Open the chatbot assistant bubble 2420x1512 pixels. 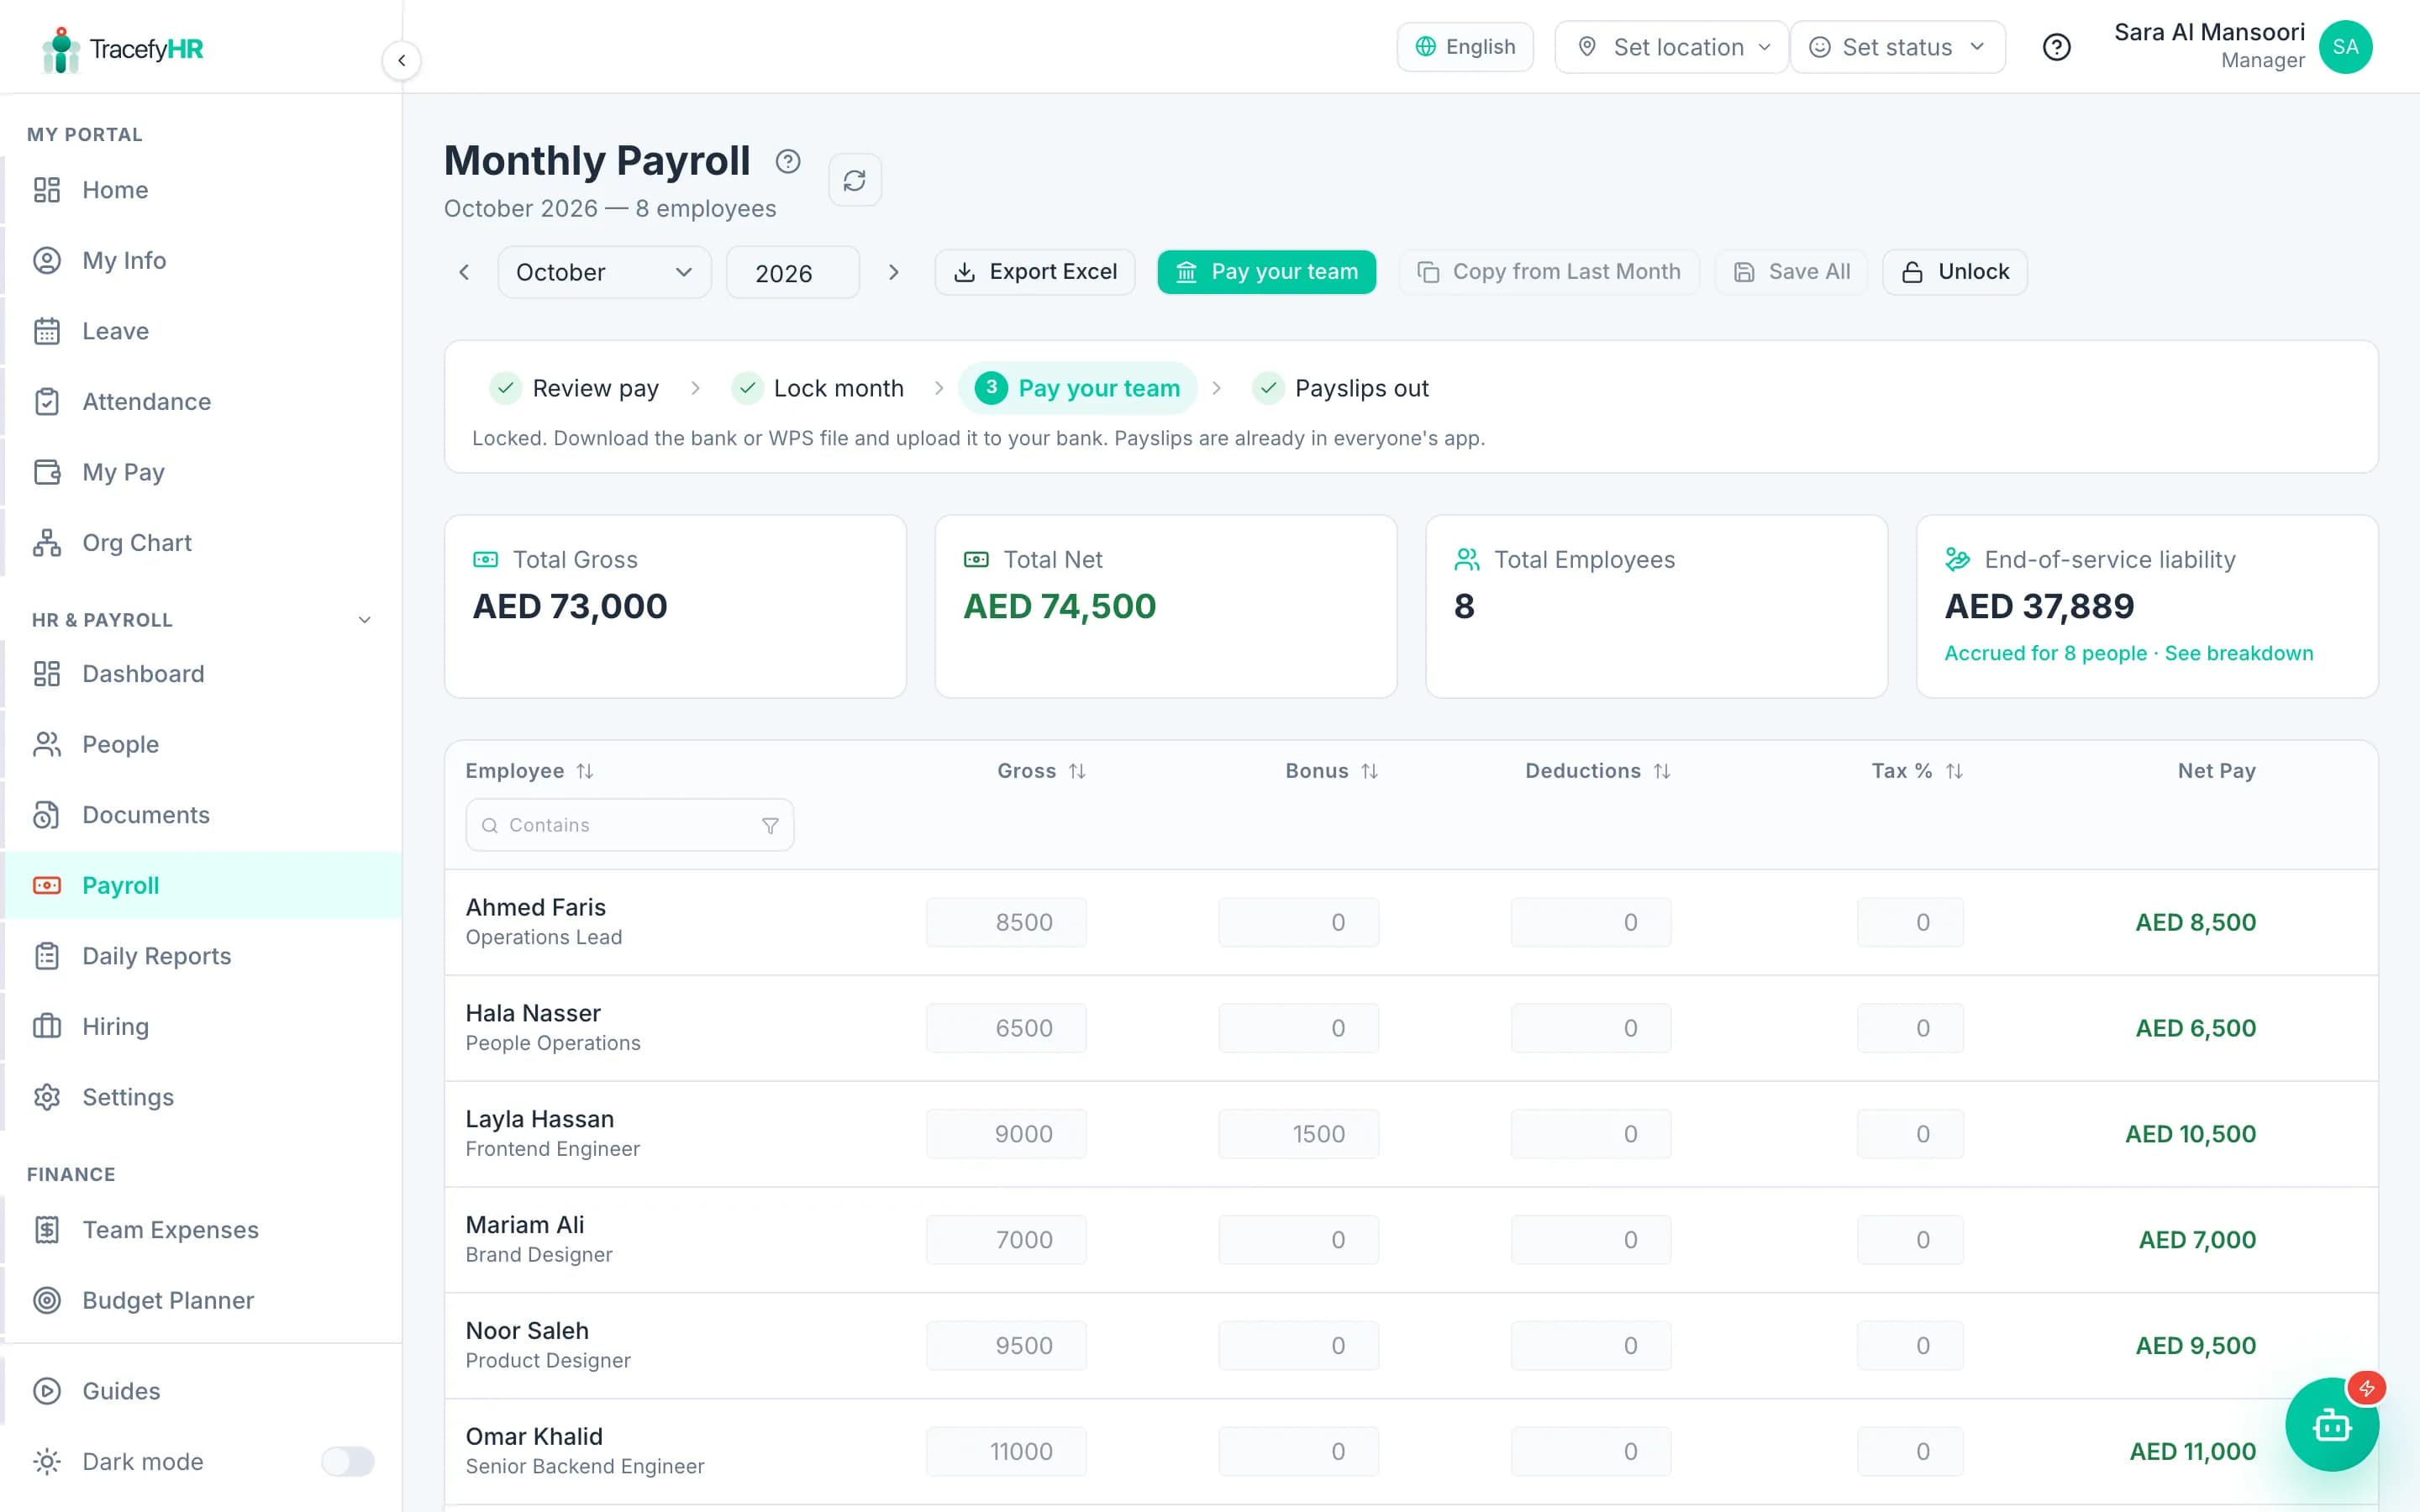coord(2331,1424)
